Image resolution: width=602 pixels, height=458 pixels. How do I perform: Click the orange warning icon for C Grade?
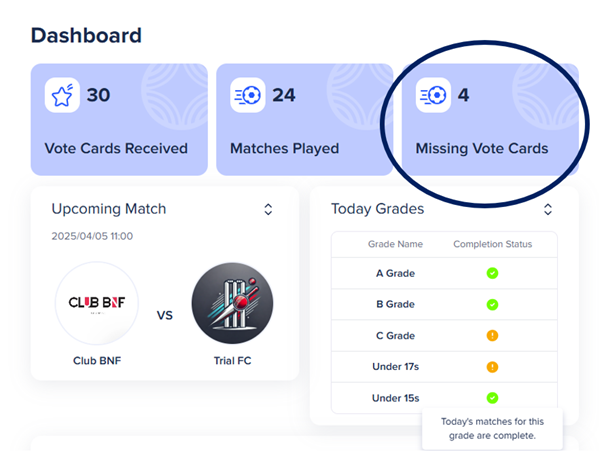pos(492,336)
